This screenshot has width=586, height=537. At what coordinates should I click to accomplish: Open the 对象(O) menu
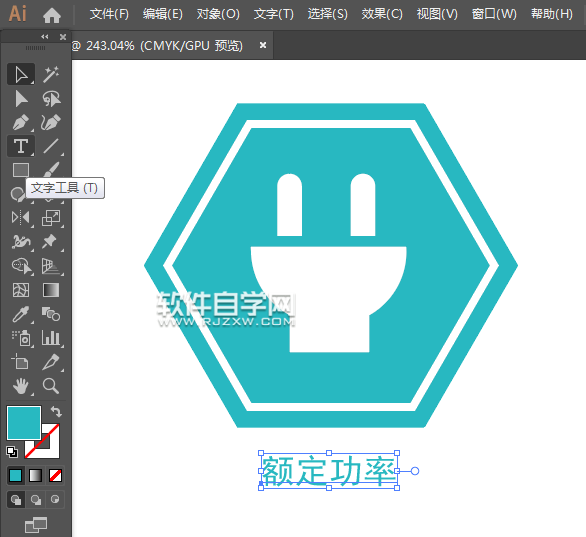(218, 14)
